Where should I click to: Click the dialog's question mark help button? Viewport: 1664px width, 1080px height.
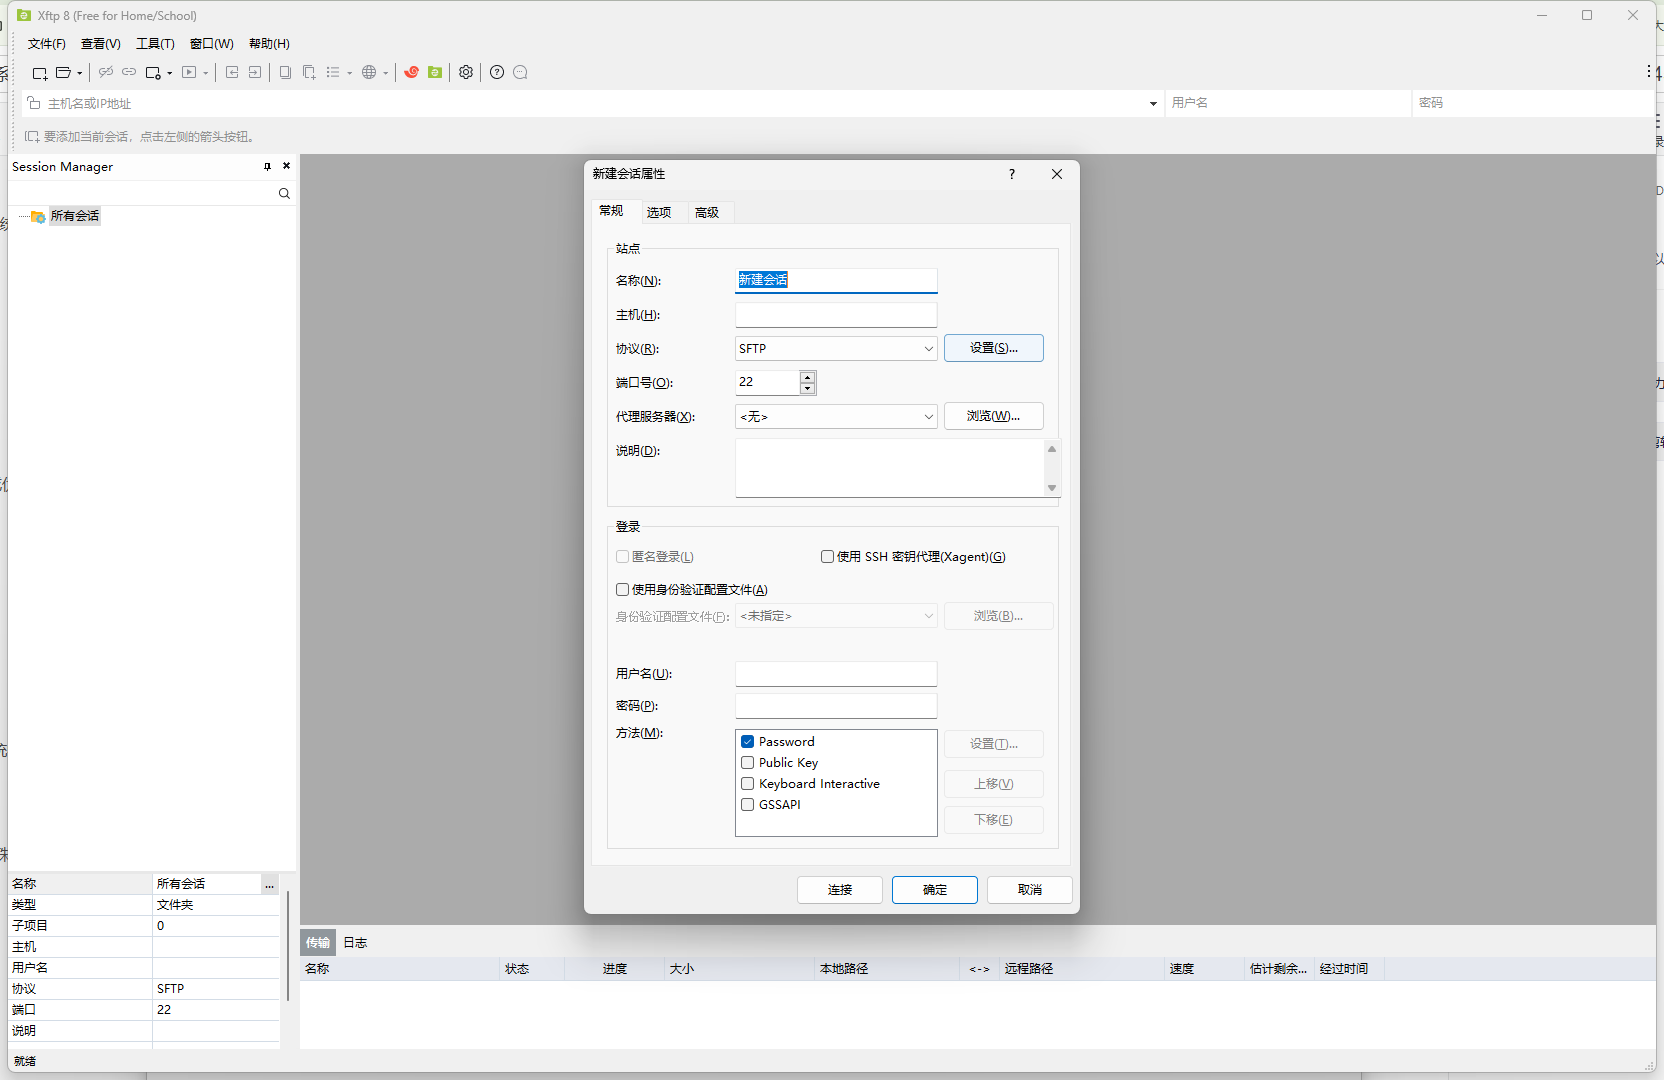[1012, 174]
